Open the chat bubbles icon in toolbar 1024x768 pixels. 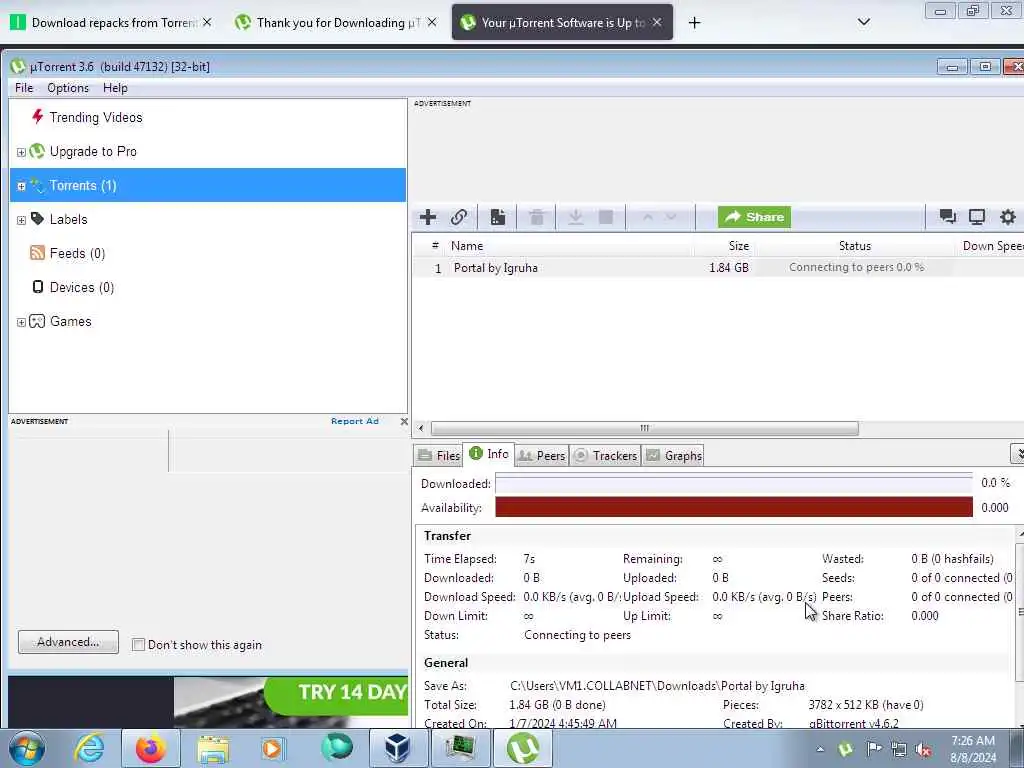[947, 217]
